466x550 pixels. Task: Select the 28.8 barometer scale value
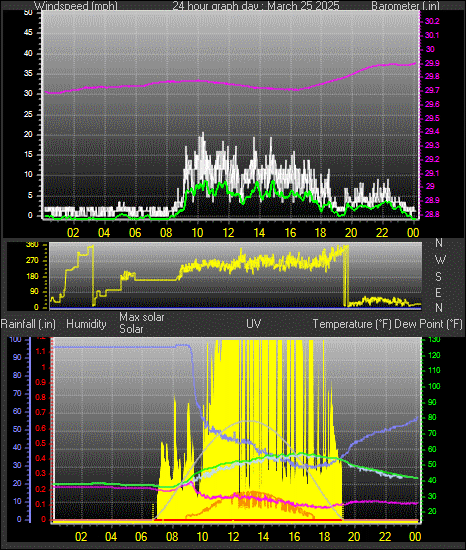coord(432,214)
